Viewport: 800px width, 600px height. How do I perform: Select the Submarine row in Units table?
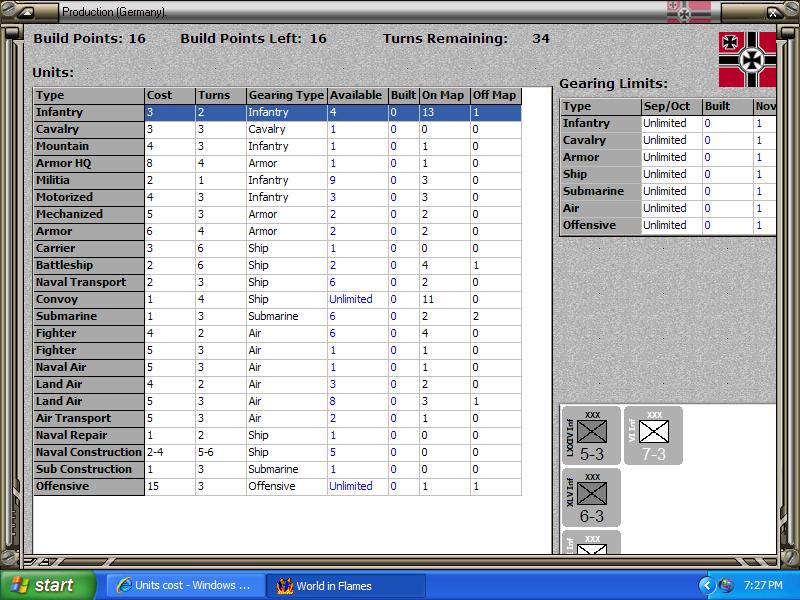(x=278, y=316)
